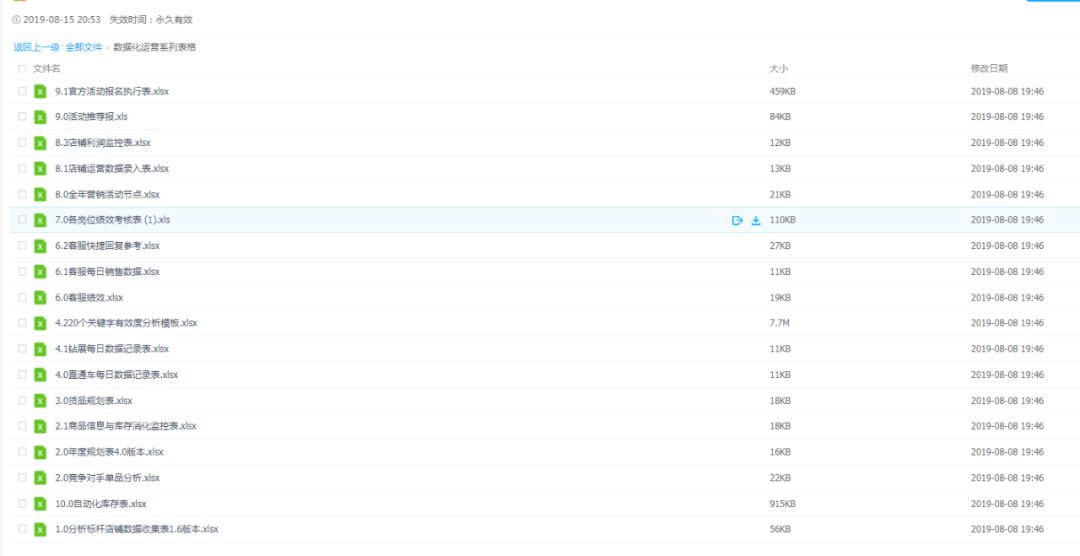
Task: Sort by 修改日期 column header
Action: click(989, 68)
